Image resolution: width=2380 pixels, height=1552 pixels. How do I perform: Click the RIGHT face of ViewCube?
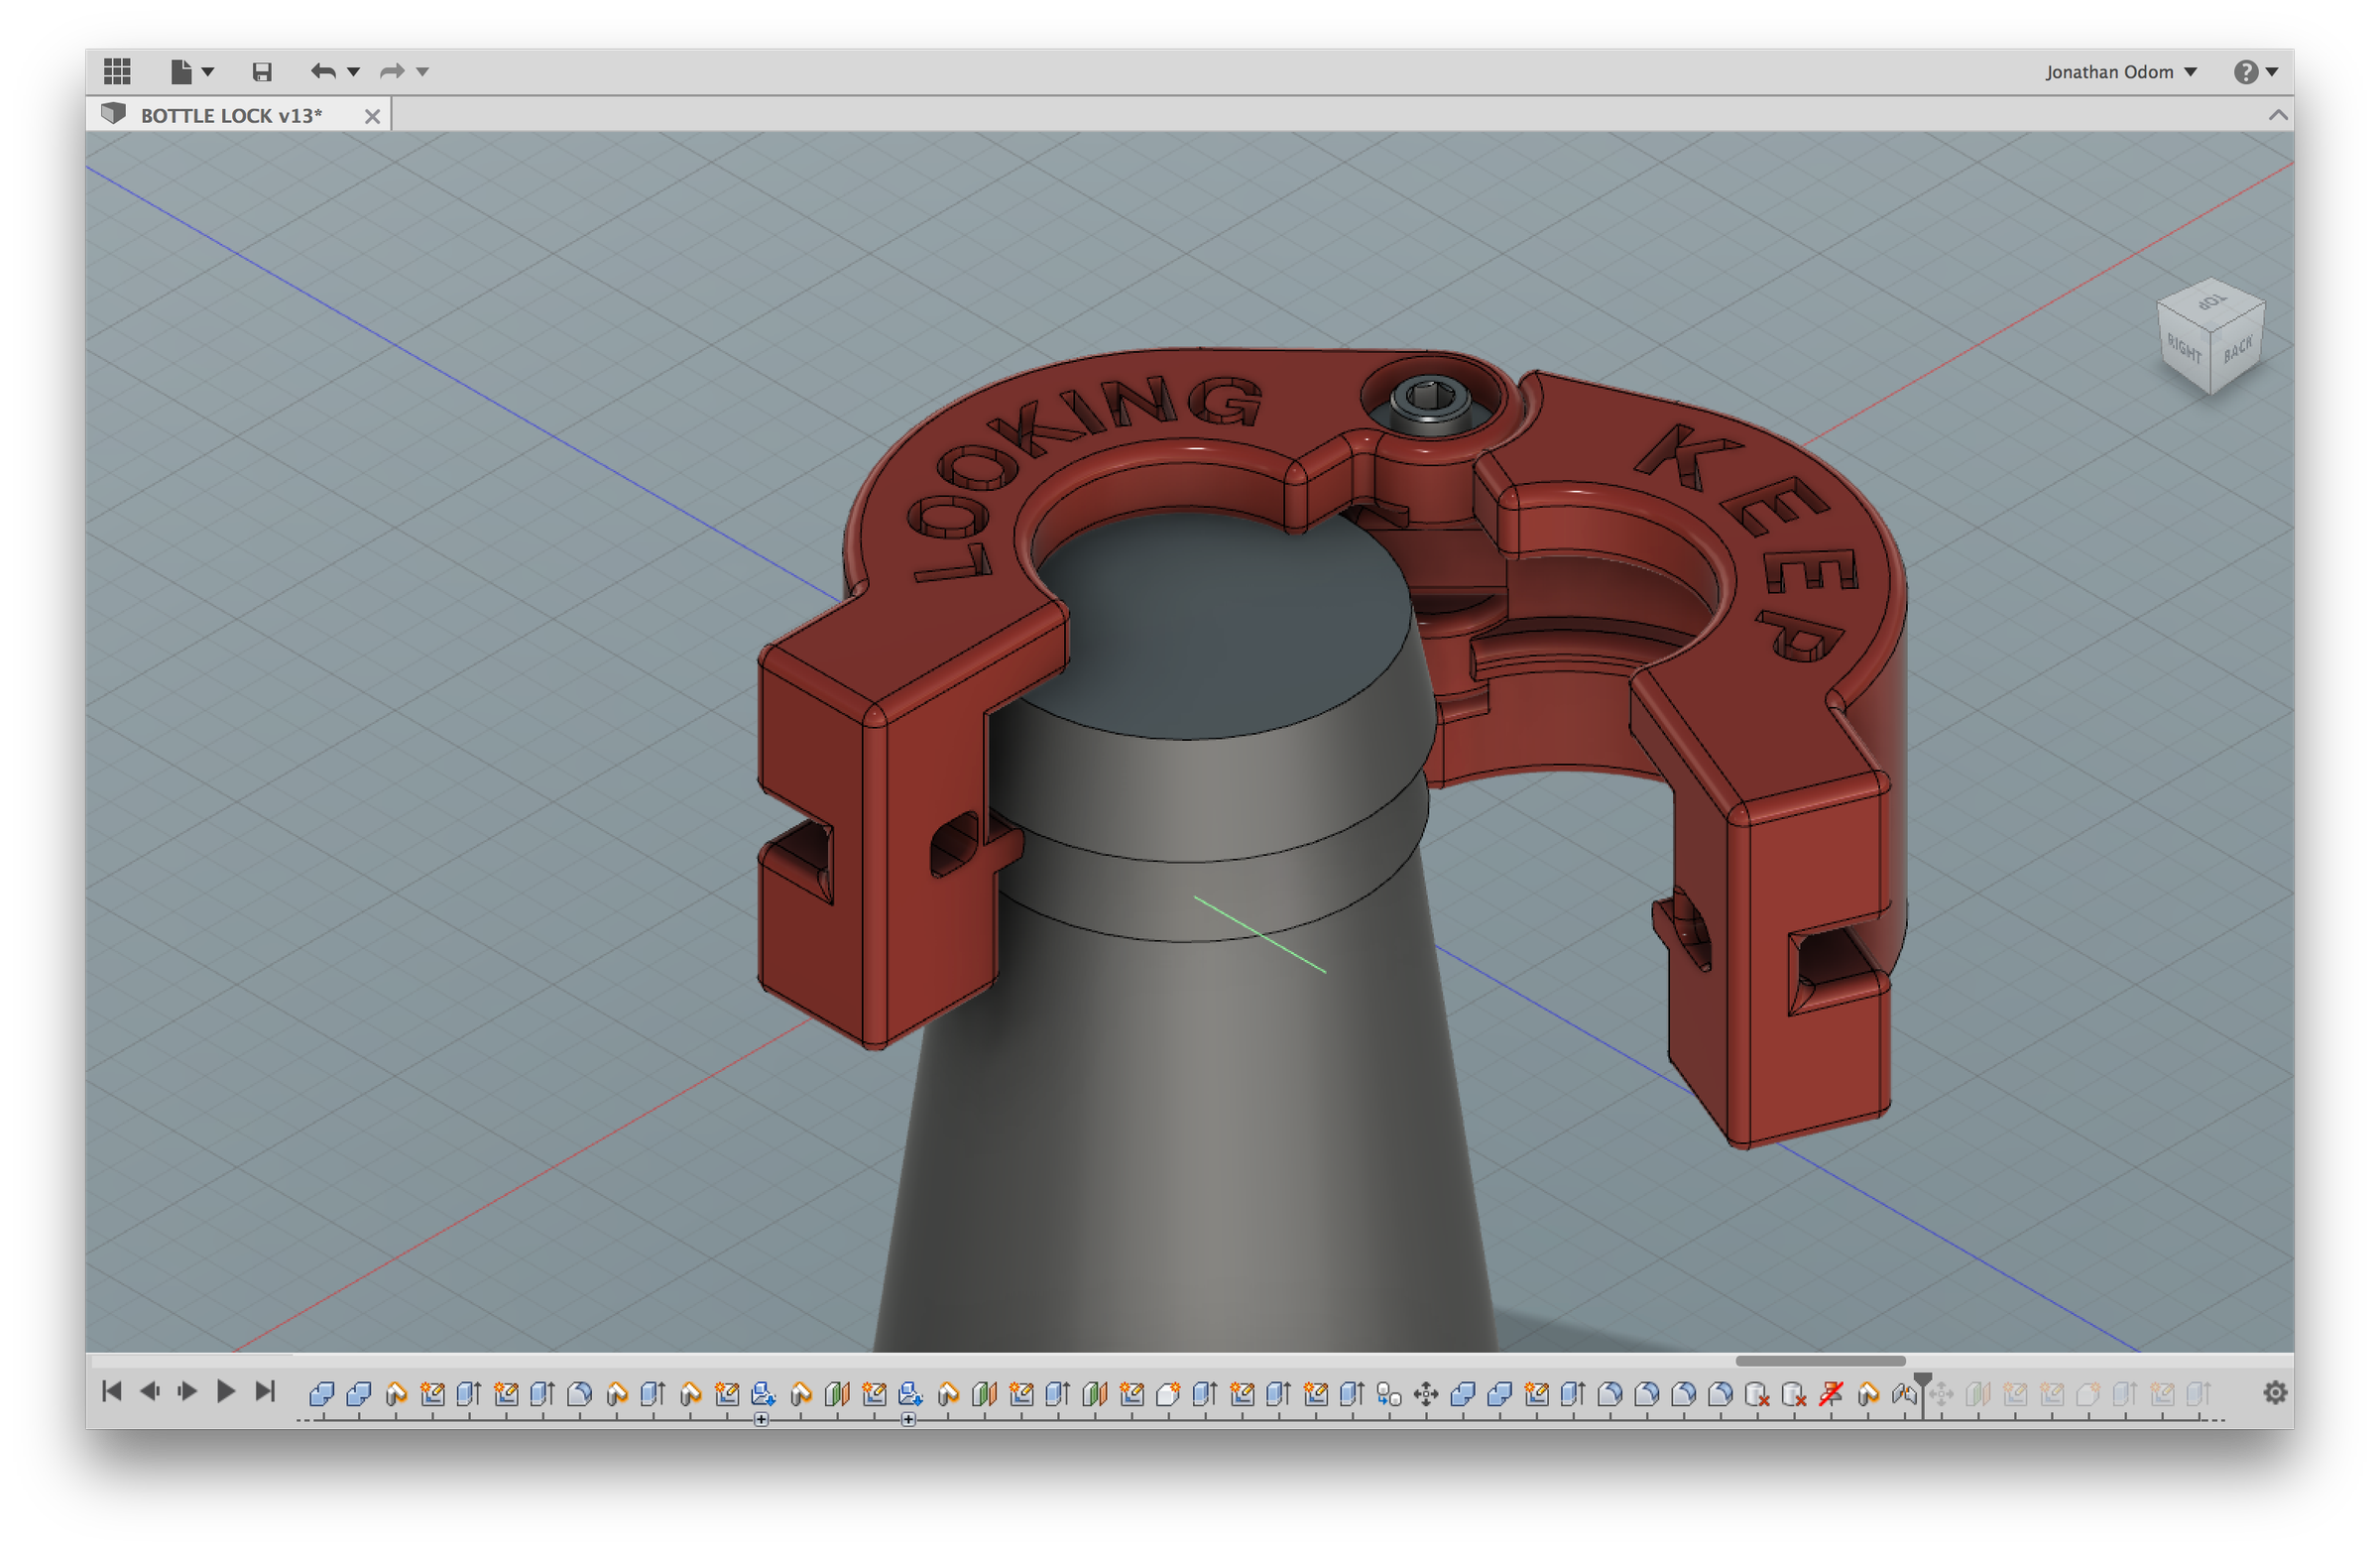click(2183, 349)
